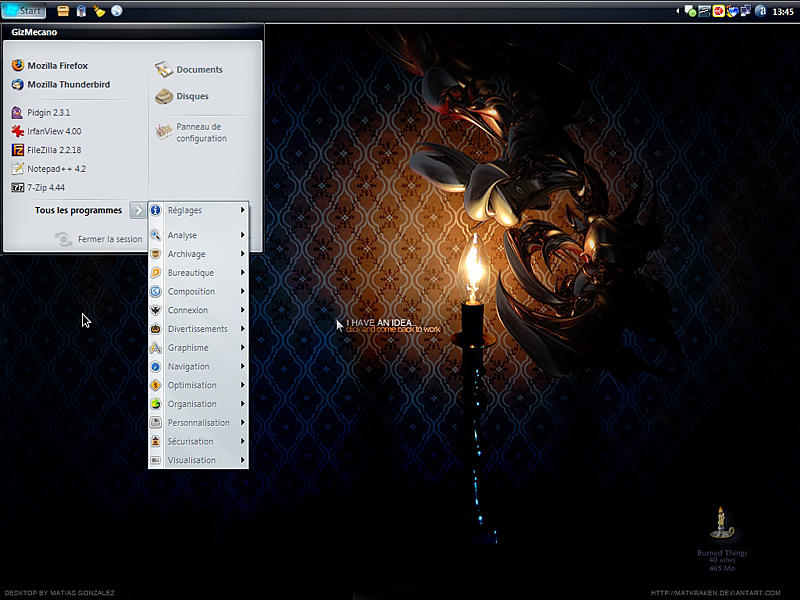Viewport: 800px width, 600px height.
Task: Click the blue 'a' sphere tray icon
Action: (760, 11)
